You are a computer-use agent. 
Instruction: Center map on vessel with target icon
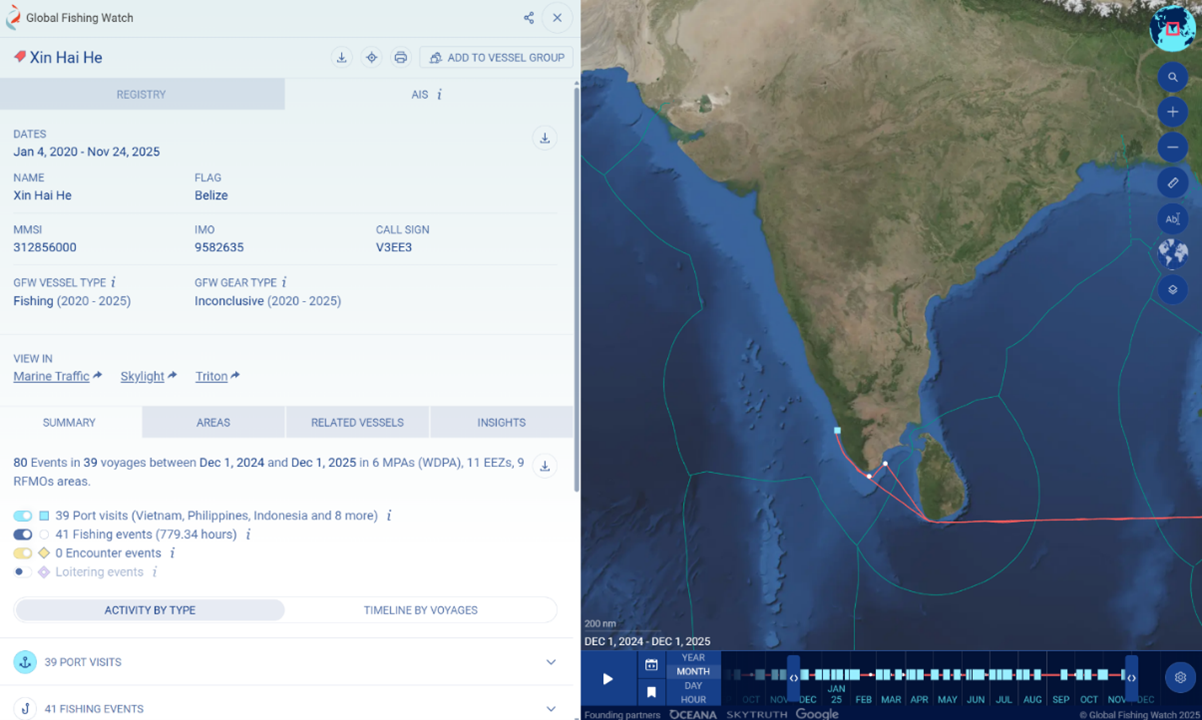371,58
